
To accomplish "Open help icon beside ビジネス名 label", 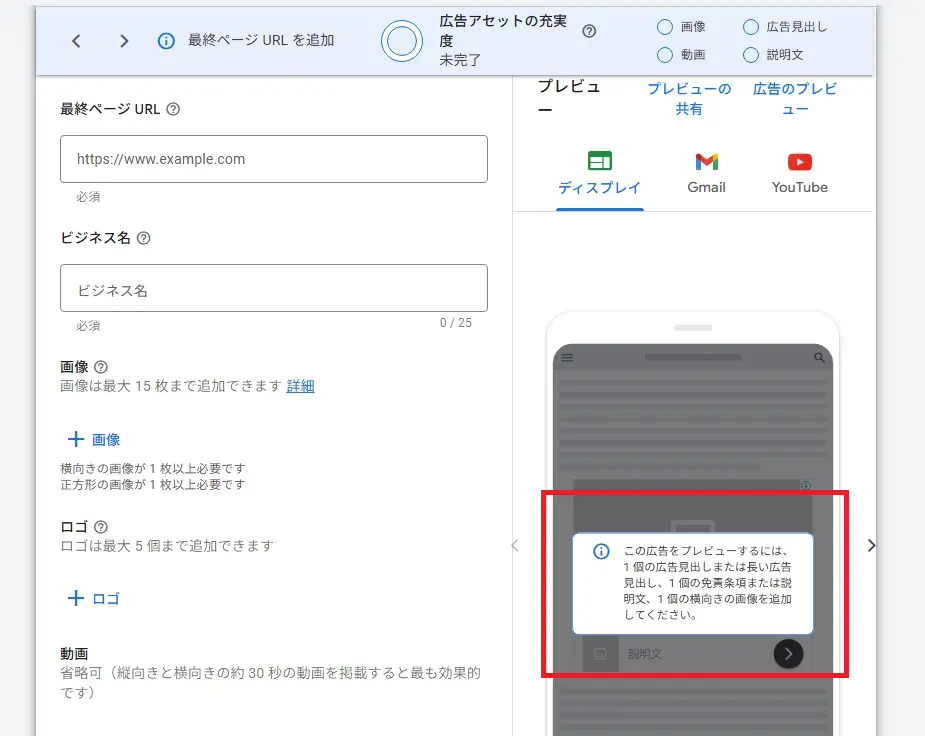I will pyautogui.click(x=143, y=238).
